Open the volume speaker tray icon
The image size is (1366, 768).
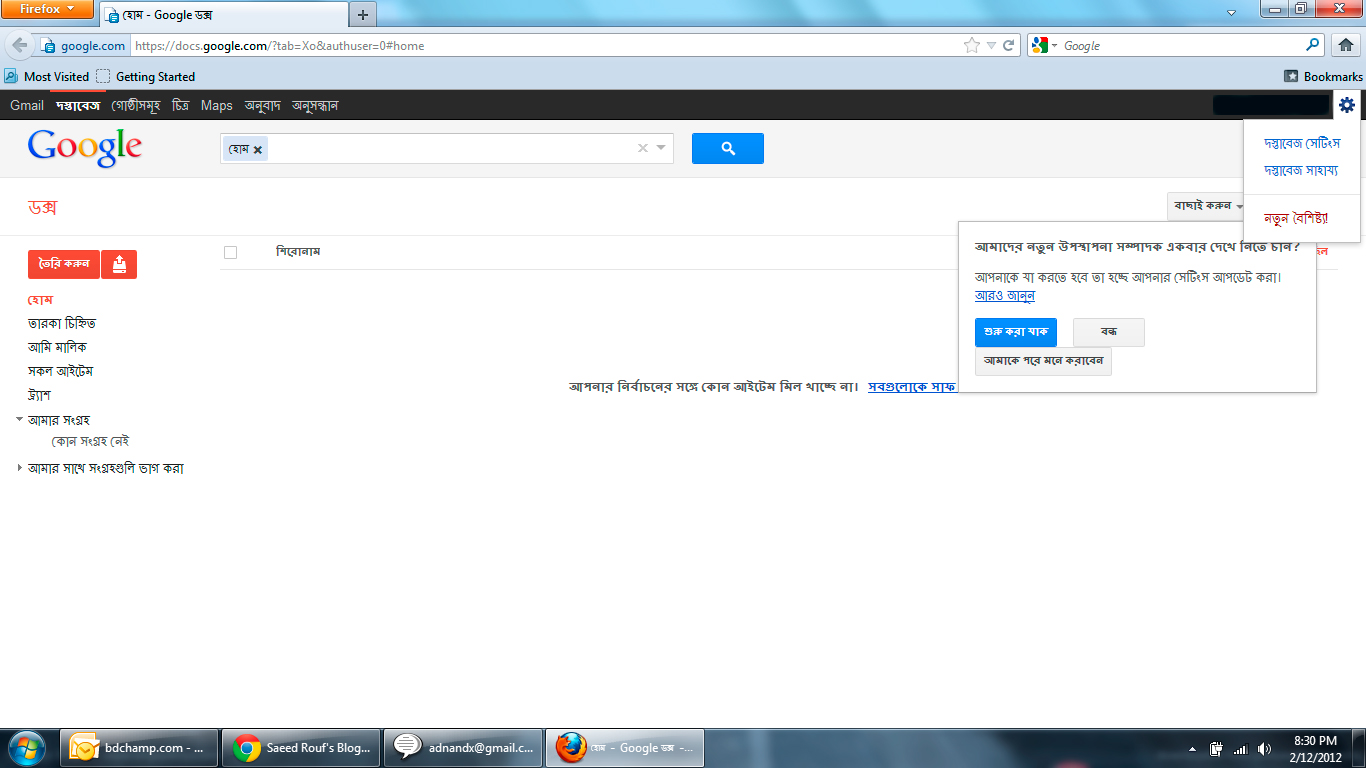[1265, 748]
